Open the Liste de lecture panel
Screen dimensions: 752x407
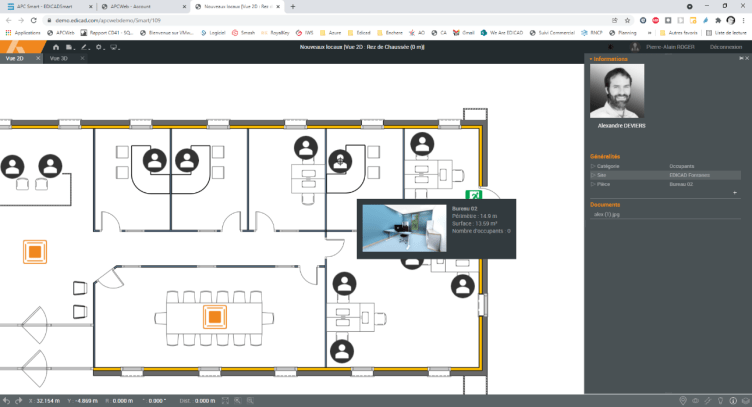coord(726,33)
